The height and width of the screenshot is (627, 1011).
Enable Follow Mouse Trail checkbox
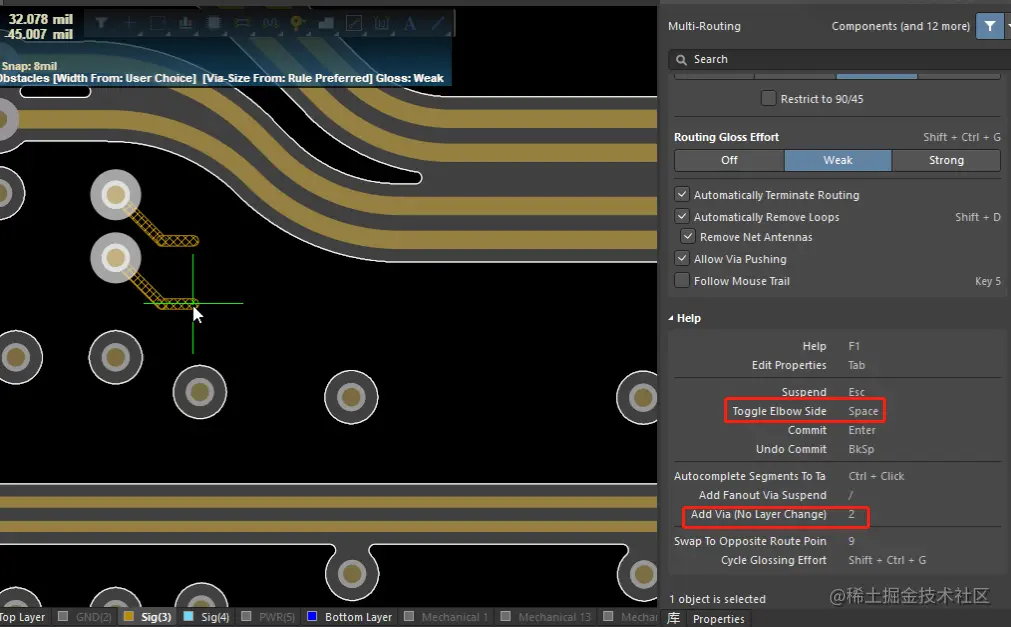[x=682, y=280]
